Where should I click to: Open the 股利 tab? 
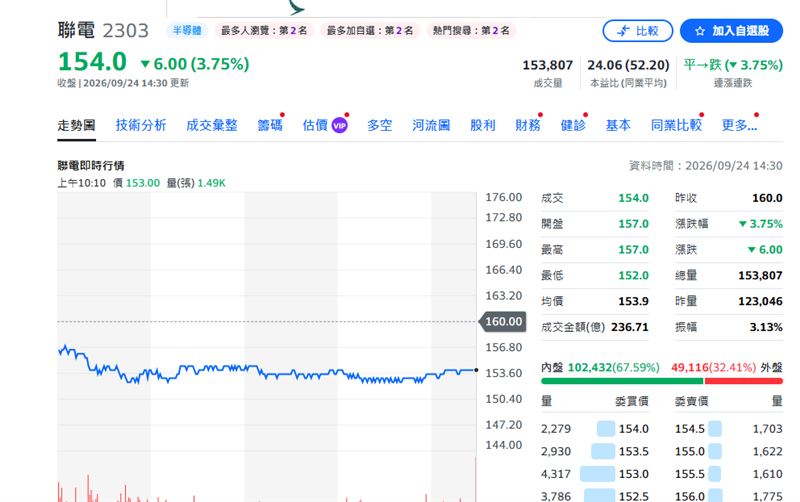[483, 126]
